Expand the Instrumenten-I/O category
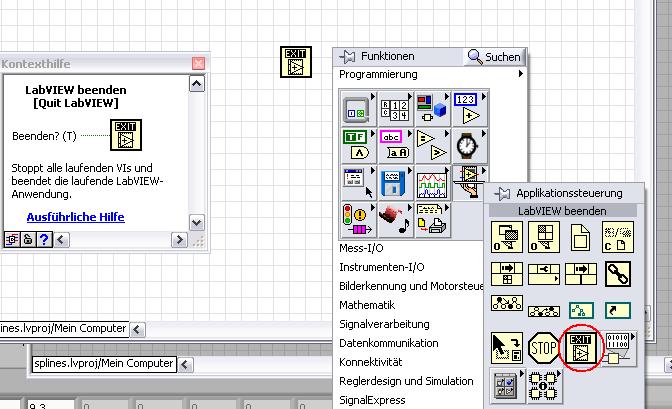Viewport: 672px width, 409px height. (381, 267)
